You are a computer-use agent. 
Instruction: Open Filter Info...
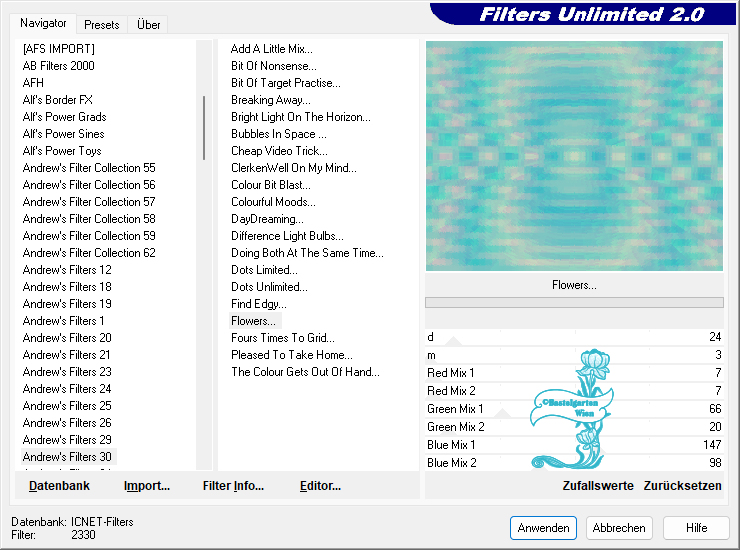233,486
